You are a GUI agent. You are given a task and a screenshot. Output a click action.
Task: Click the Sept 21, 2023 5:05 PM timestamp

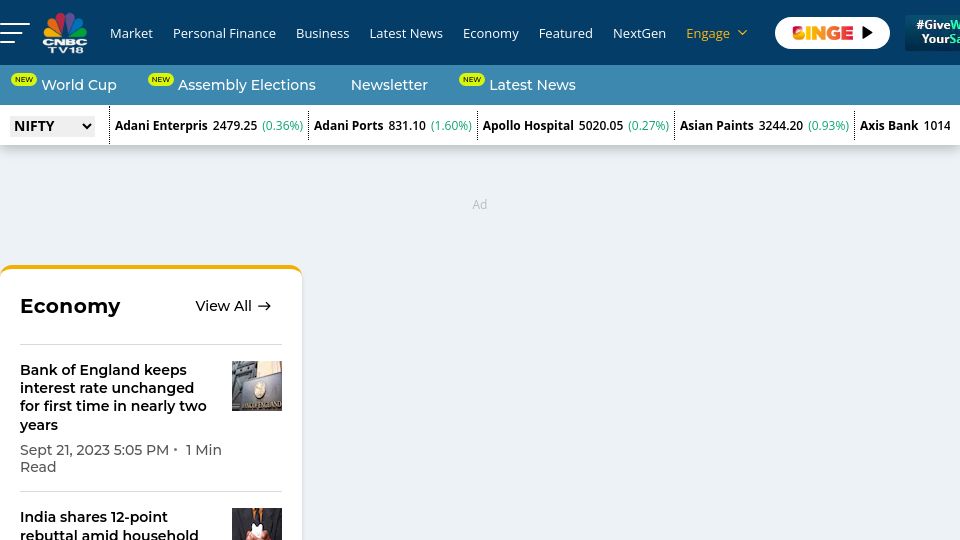pyautogui.click(x=94, y=450)
